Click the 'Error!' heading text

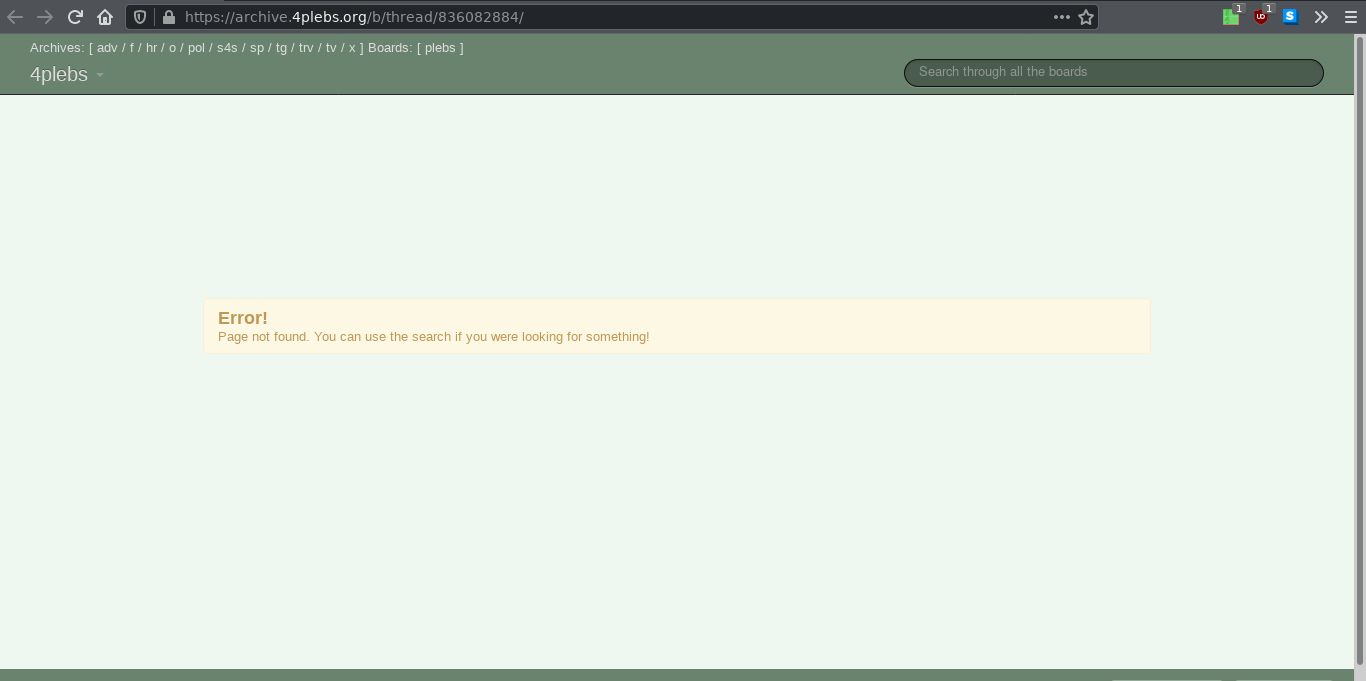tap(243, 317)
